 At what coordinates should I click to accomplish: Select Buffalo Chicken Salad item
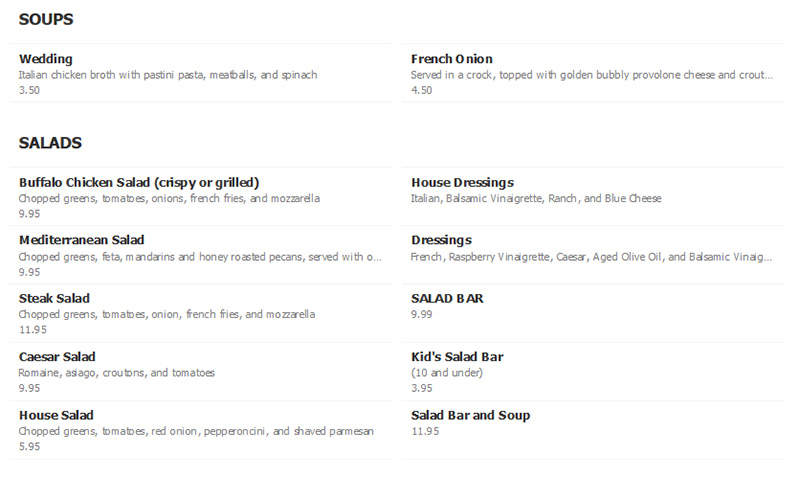200,197
